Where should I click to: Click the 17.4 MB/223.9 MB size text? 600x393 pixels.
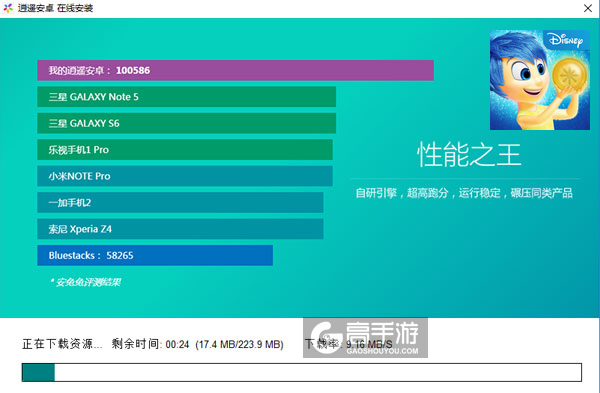click(x=240, y=344)
